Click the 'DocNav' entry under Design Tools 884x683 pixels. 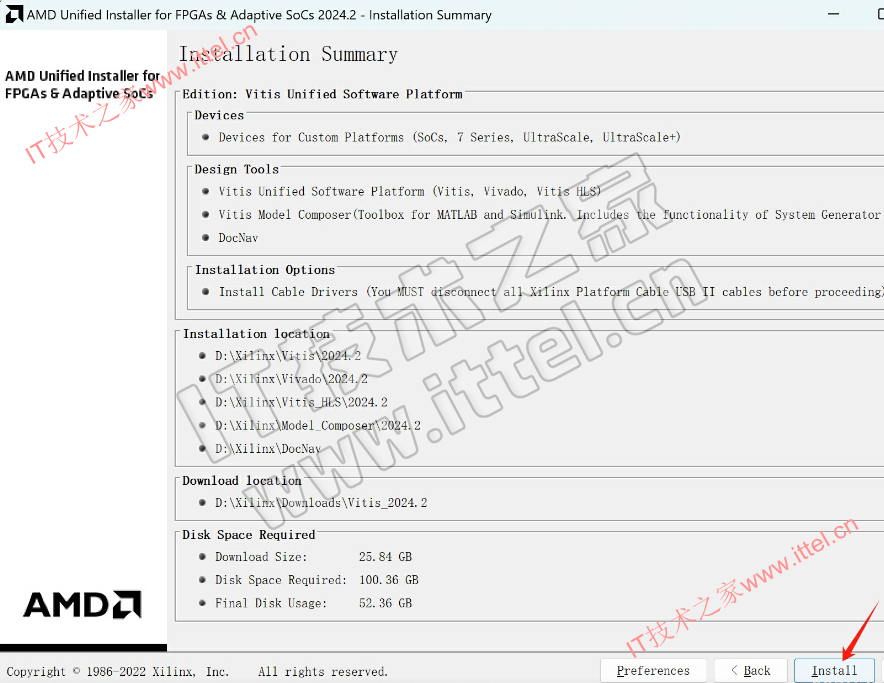pos(238,238)
